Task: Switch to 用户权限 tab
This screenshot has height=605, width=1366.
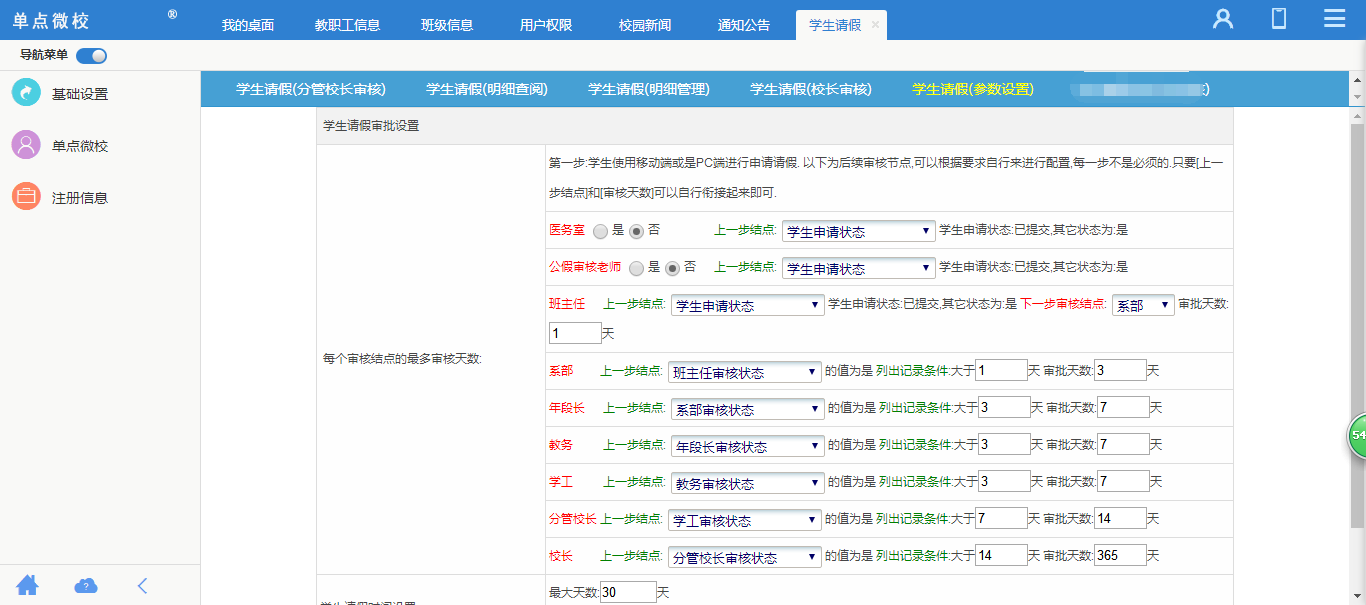Action: (x=546, y=25)
